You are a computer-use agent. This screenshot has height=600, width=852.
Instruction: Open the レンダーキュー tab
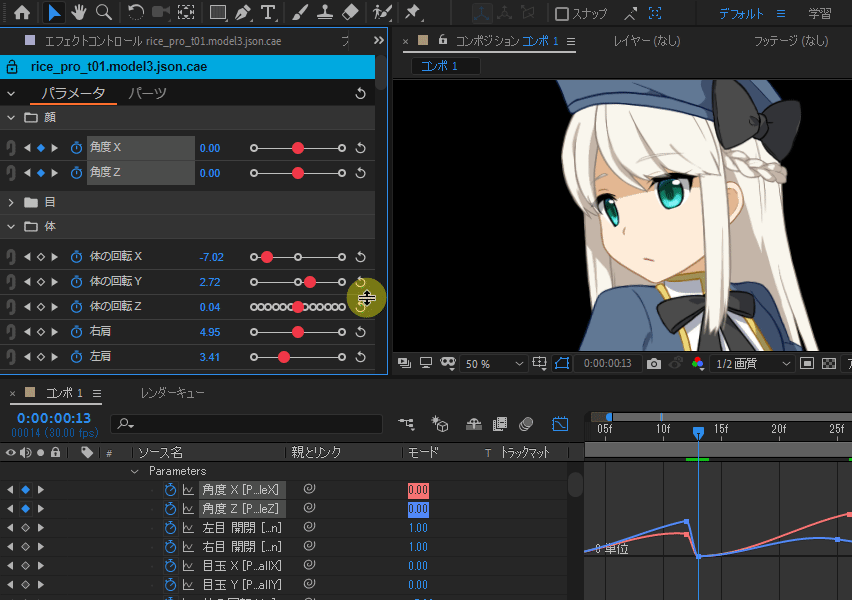[x=171, y=393]
